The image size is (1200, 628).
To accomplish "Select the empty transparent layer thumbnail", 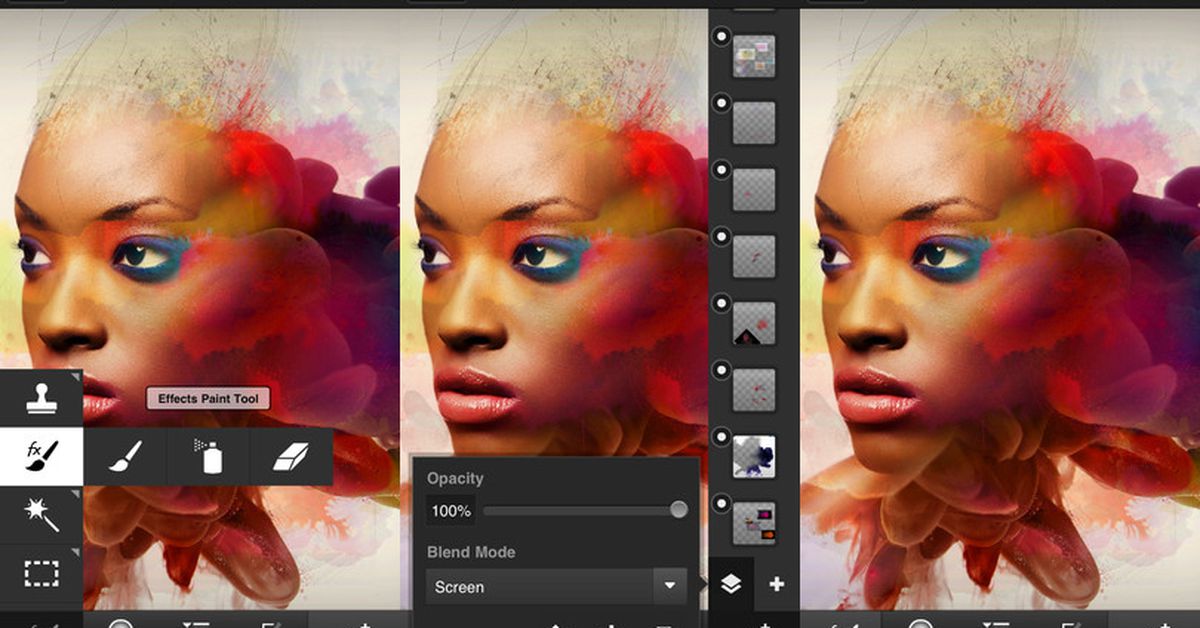I will point(754,122).
